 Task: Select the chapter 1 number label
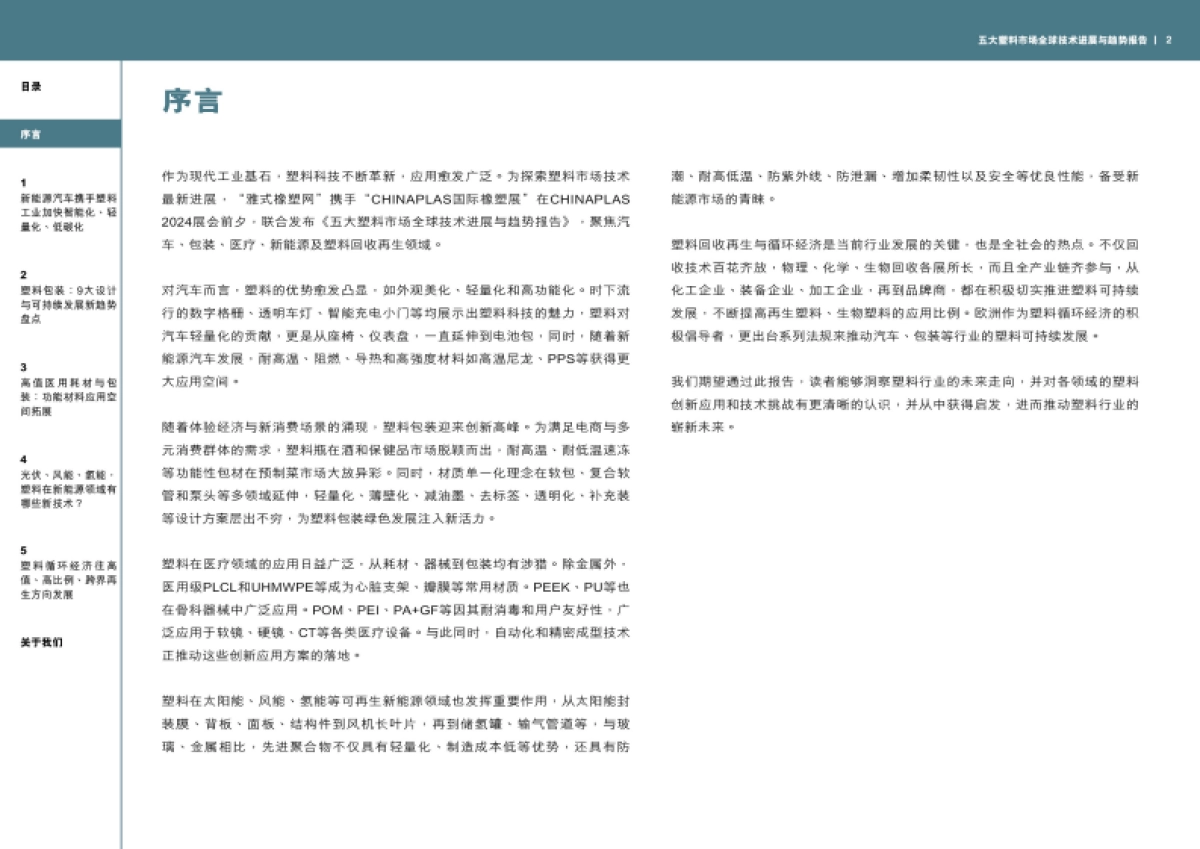click(22, 180)
